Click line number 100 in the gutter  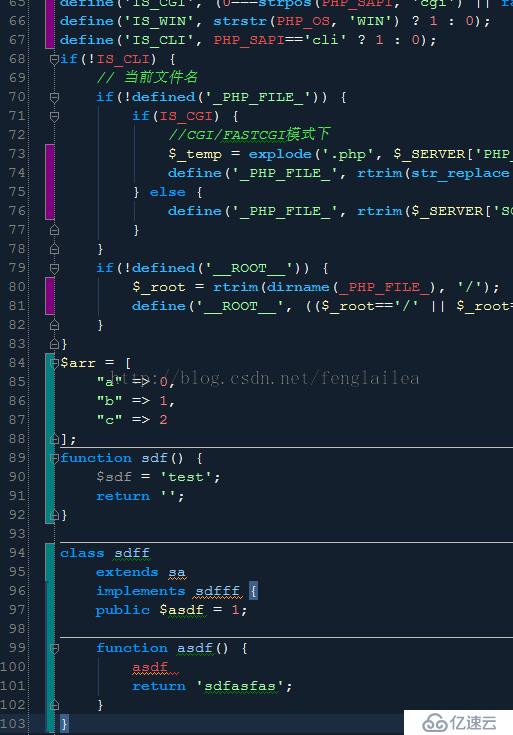(13, 667)
